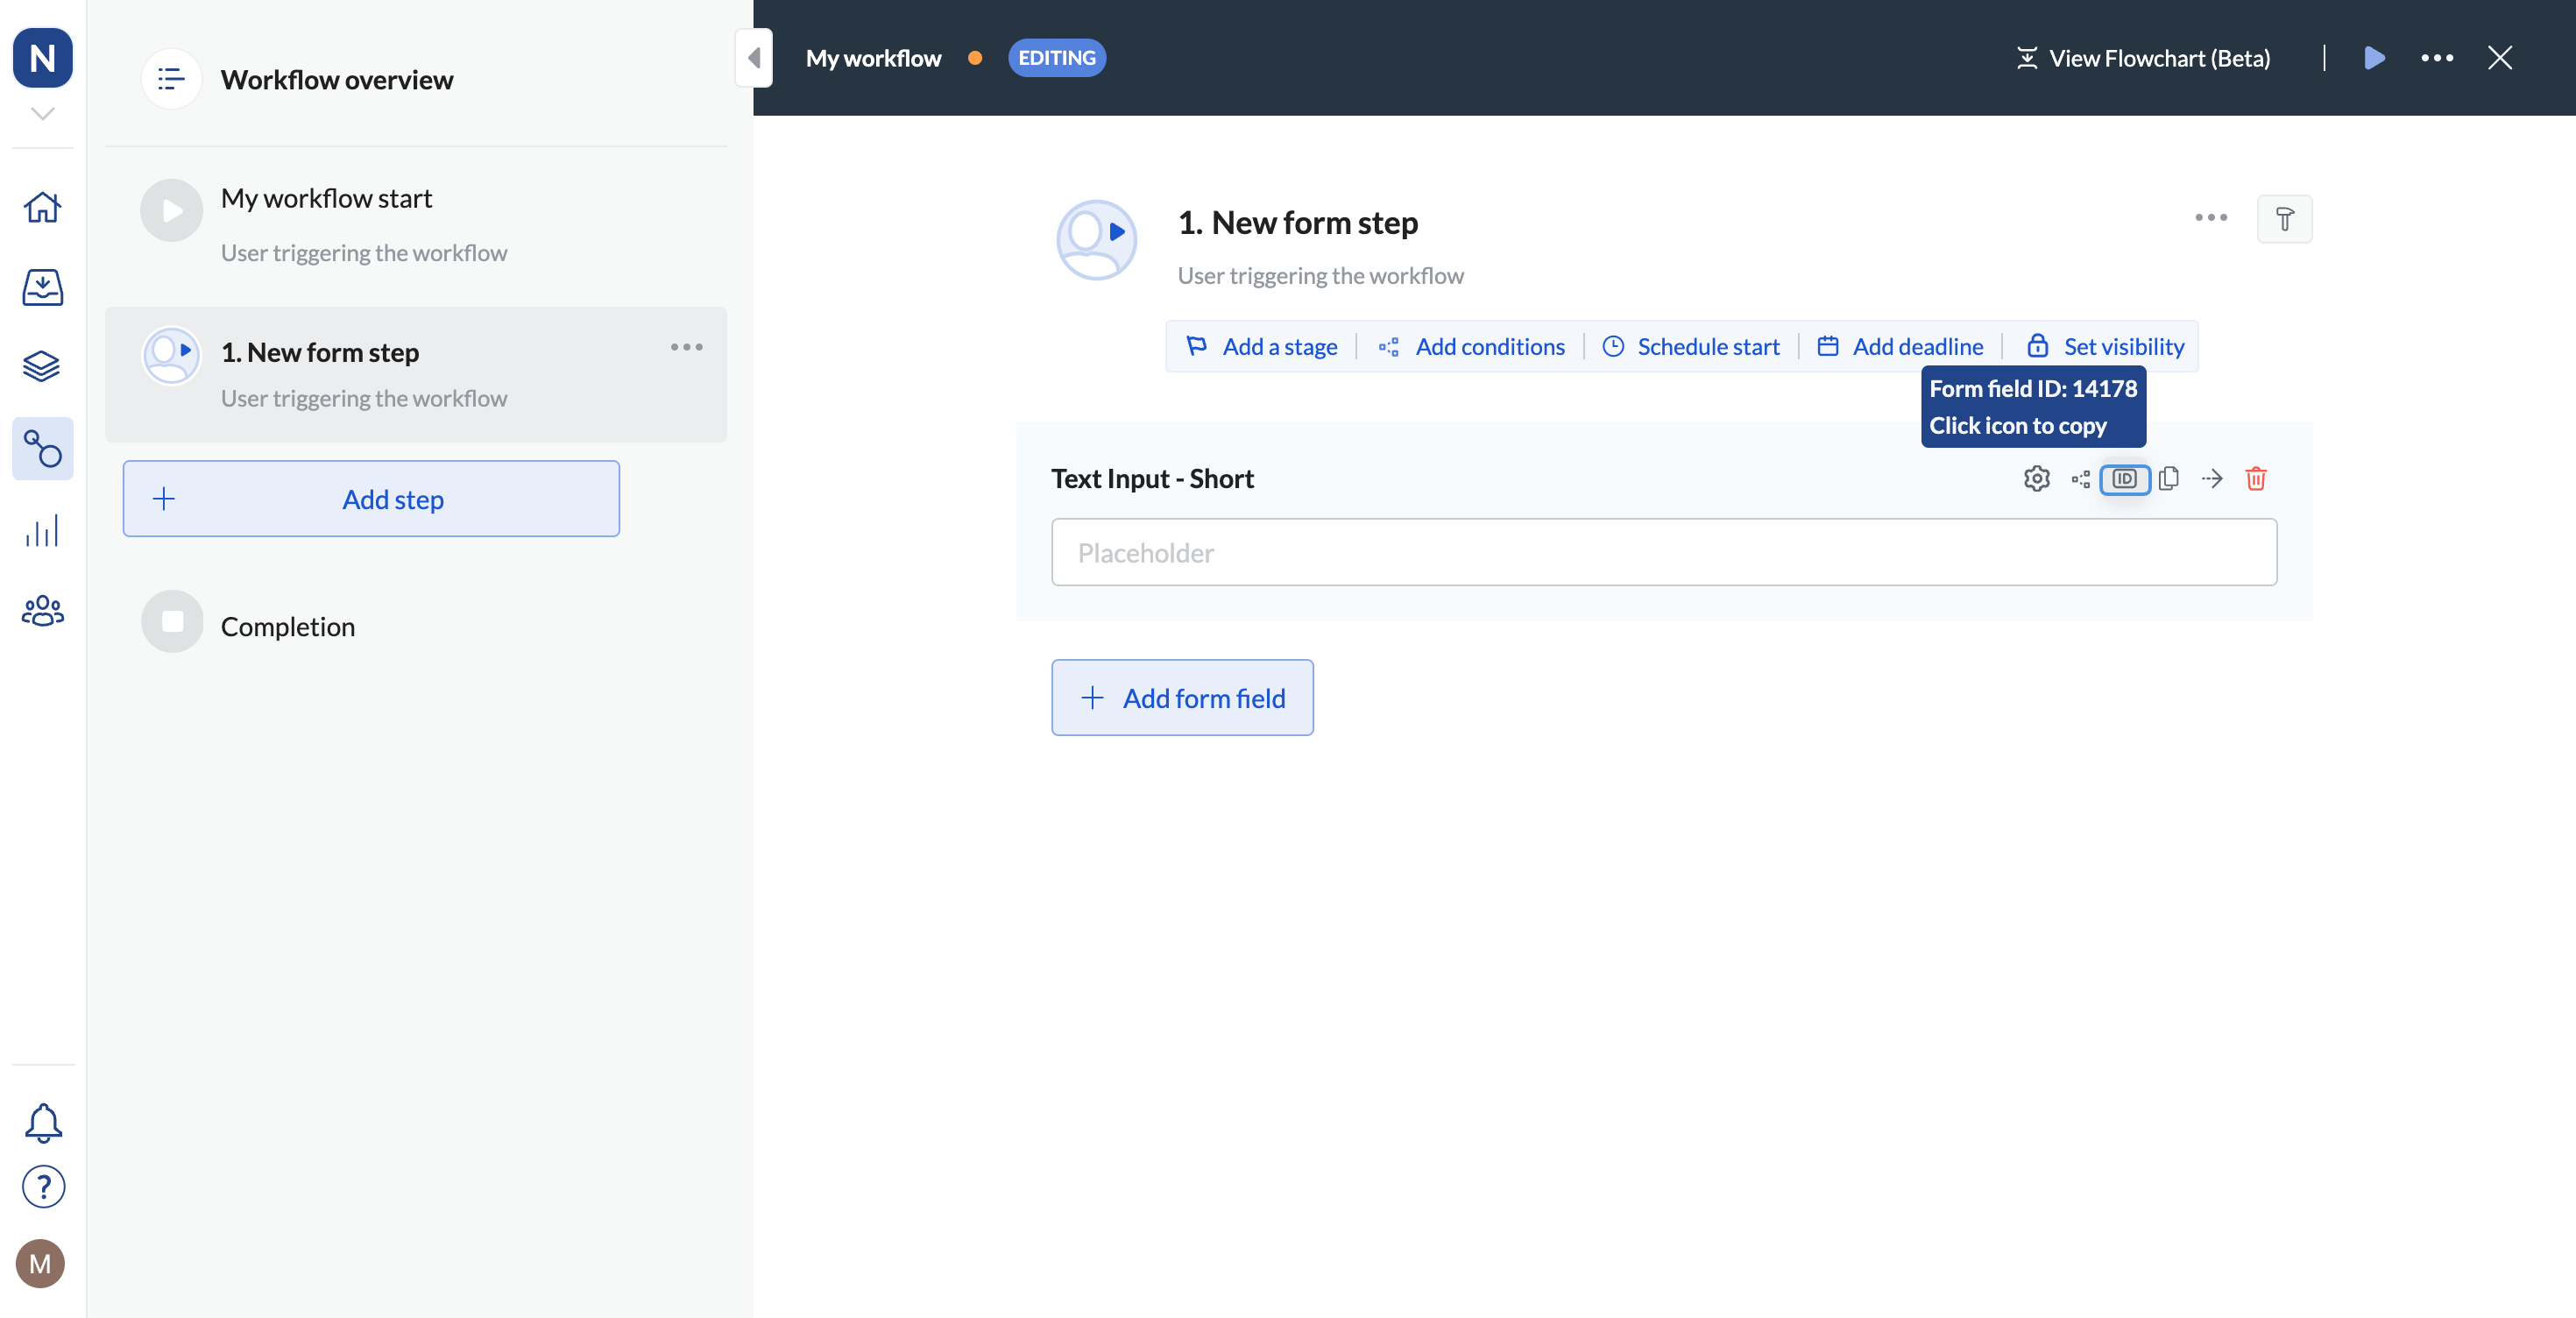The height and width of the screenshot is (1318, 2576).
Task: Open the Home icon in the sidebar
Action: 42,207
